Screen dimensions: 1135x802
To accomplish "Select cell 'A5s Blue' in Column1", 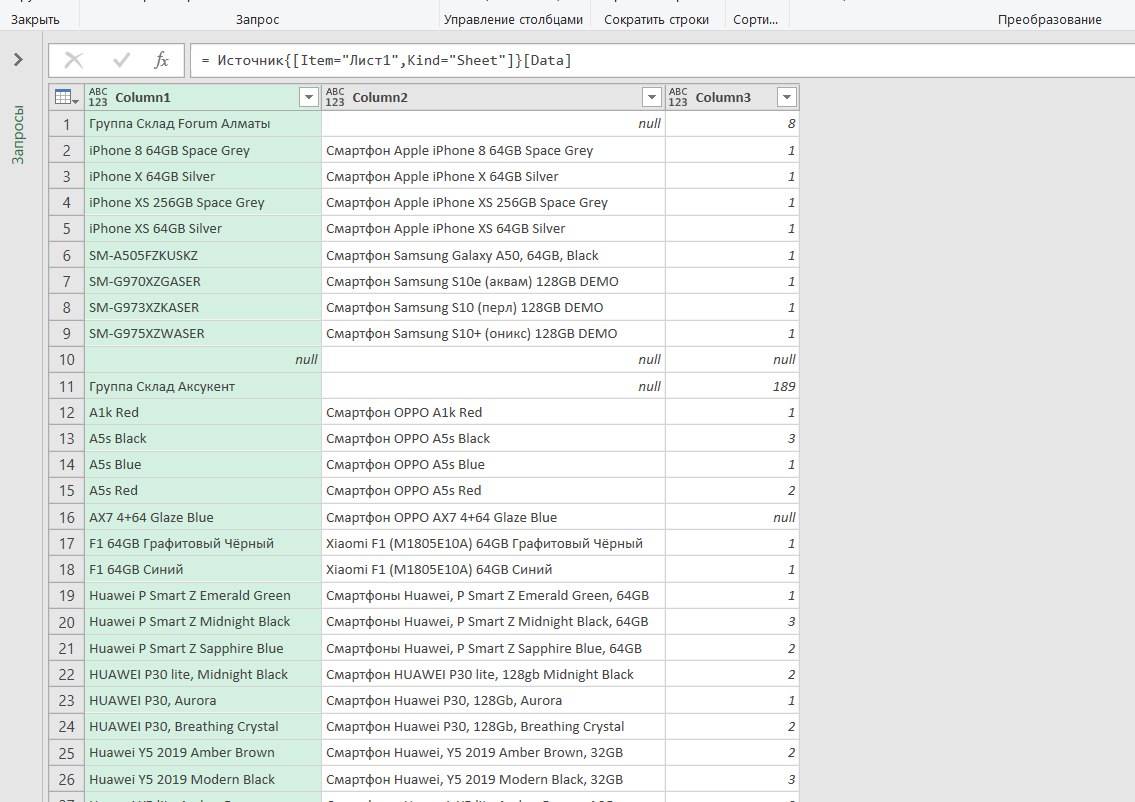I will click(203, 465).
